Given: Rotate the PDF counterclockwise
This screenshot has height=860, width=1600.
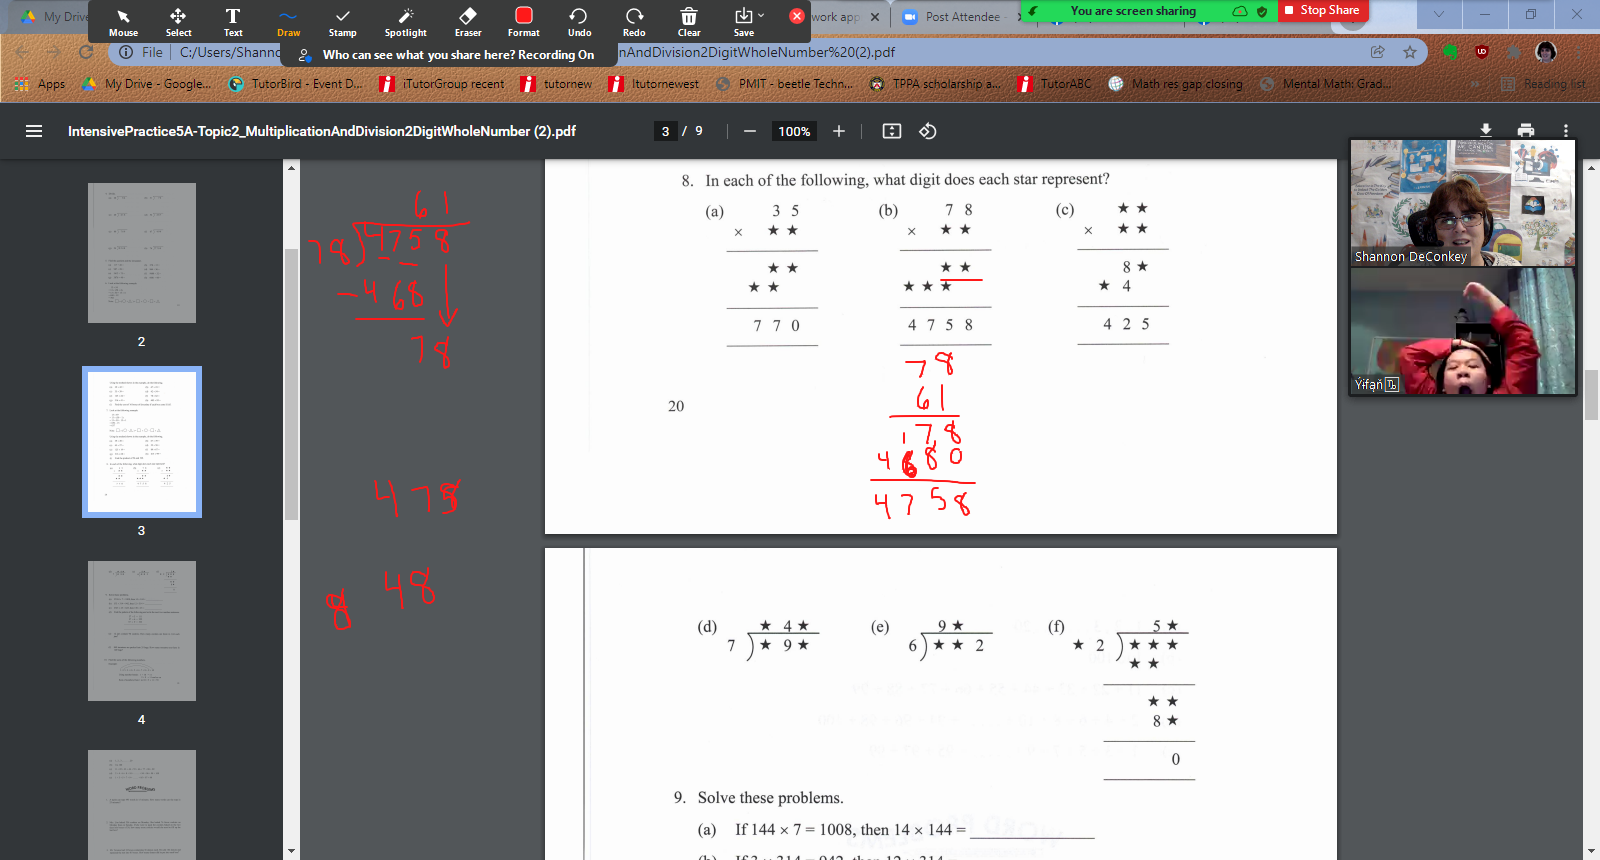Looking at the screenshot, I should click(928, 131).
